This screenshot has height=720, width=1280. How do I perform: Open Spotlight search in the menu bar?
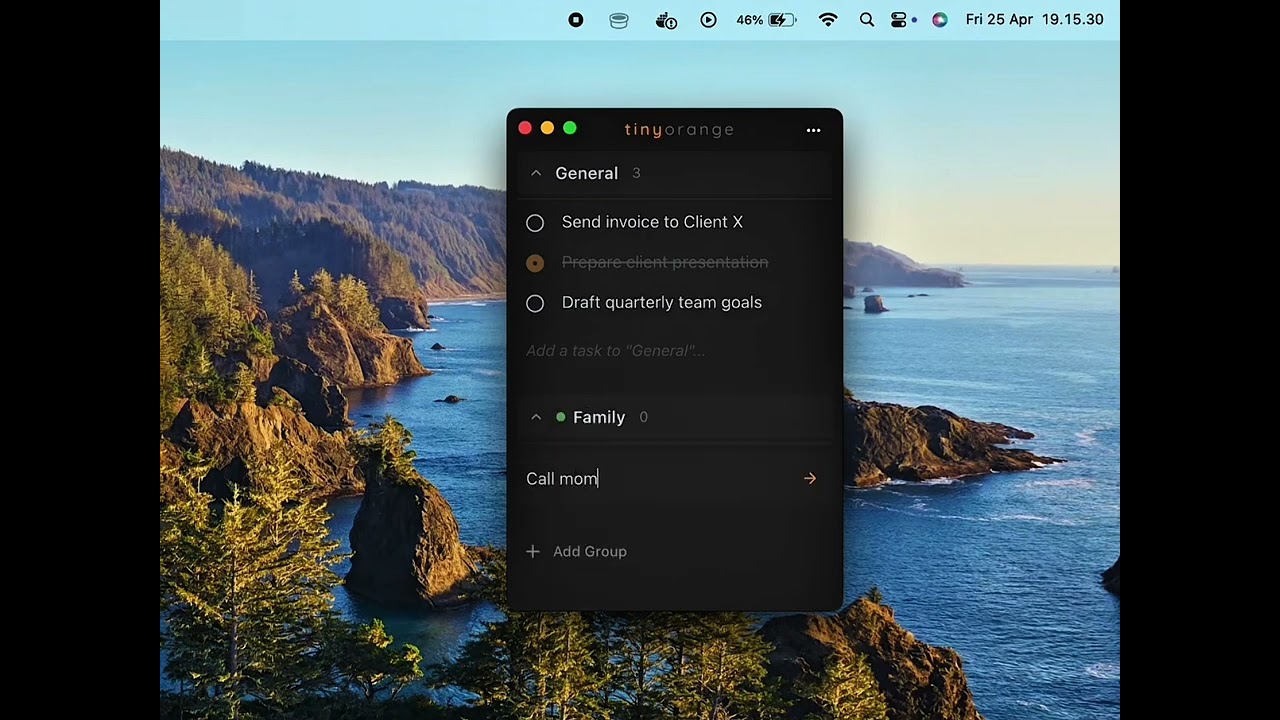[867, 20]
